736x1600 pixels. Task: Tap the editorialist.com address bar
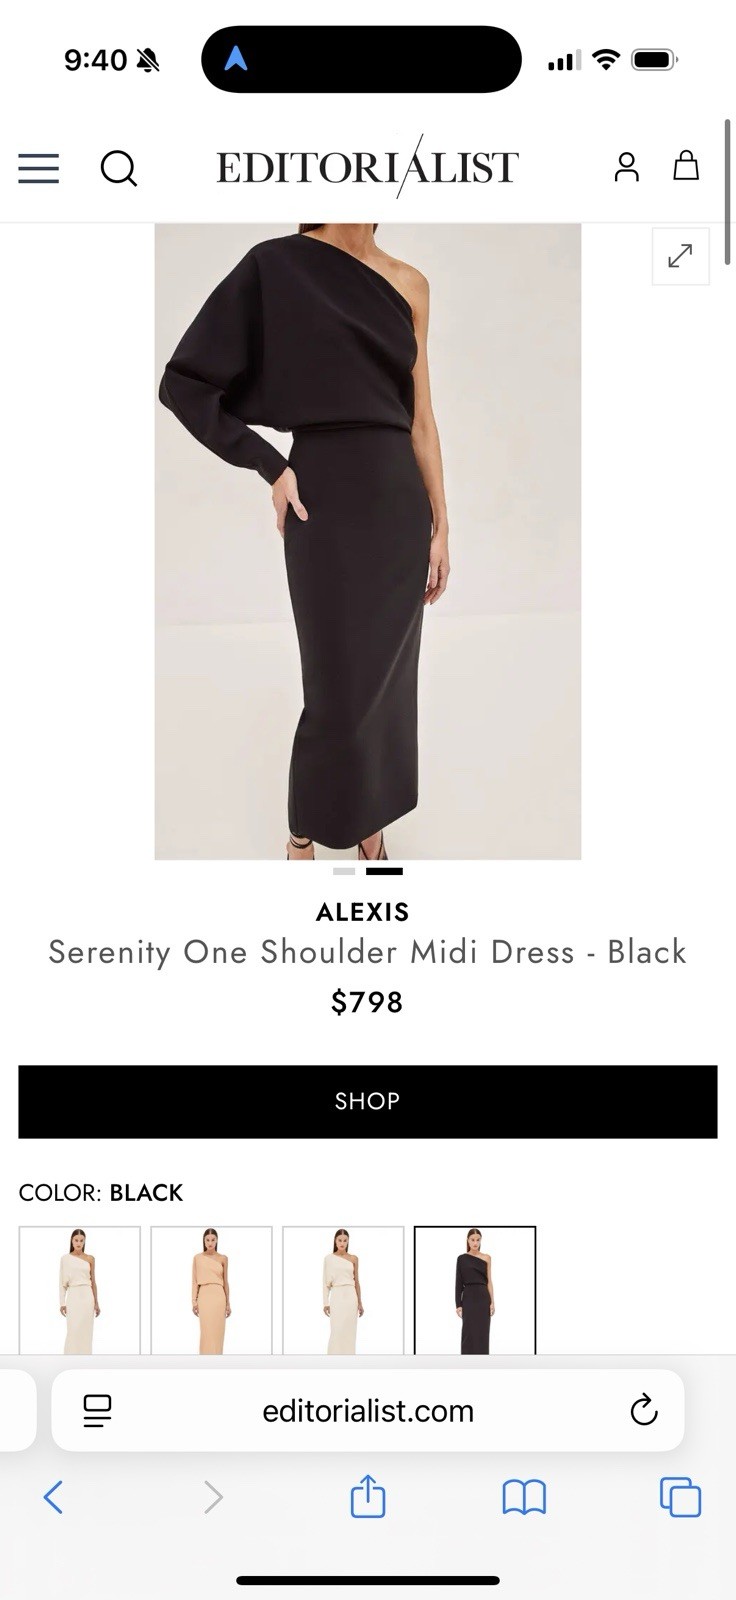click(368, 1411)
